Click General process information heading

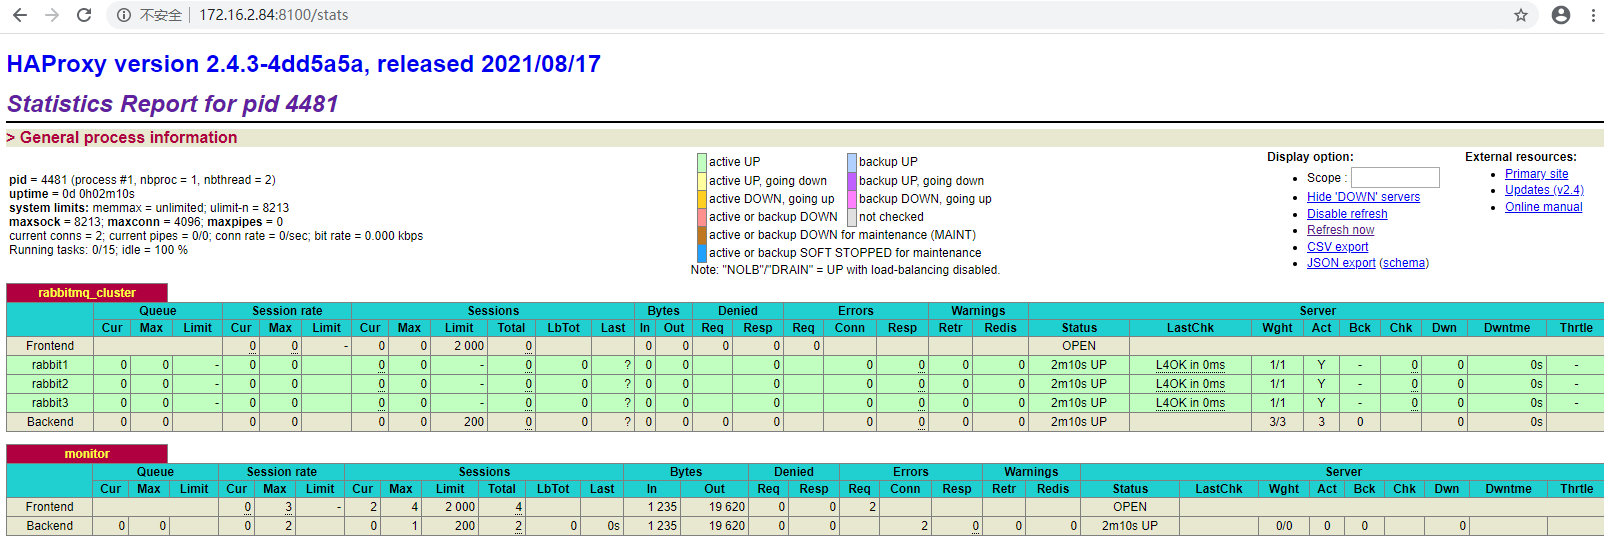(129, 138)
